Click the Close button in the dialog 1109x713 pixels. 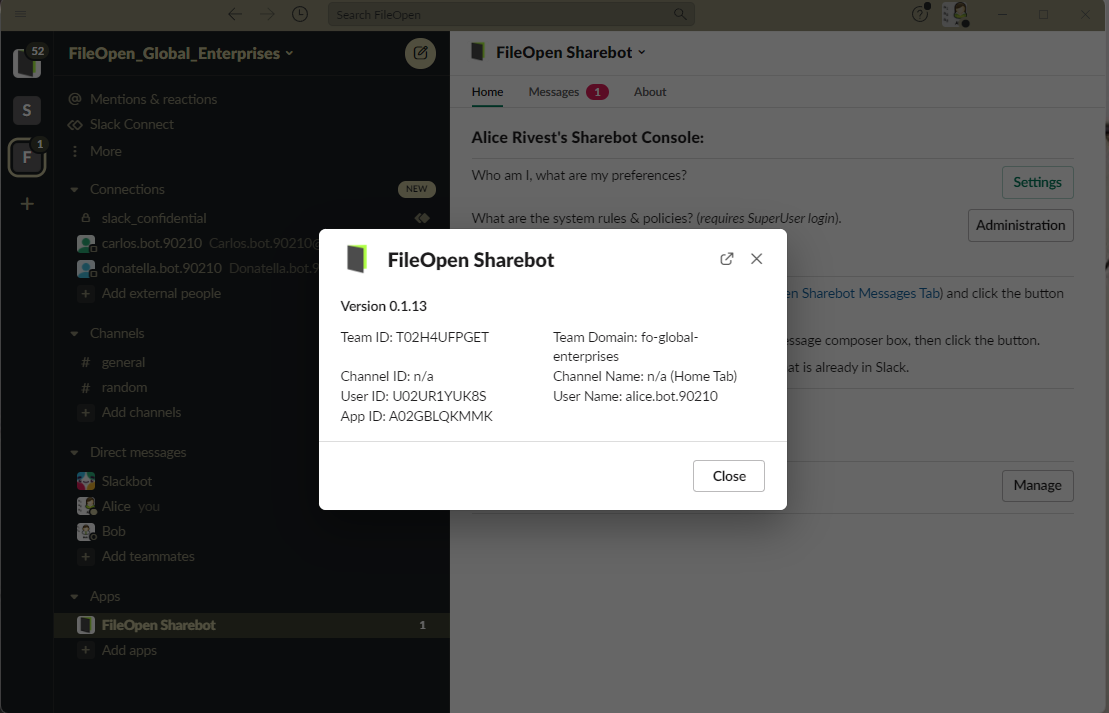coord(728,476)
